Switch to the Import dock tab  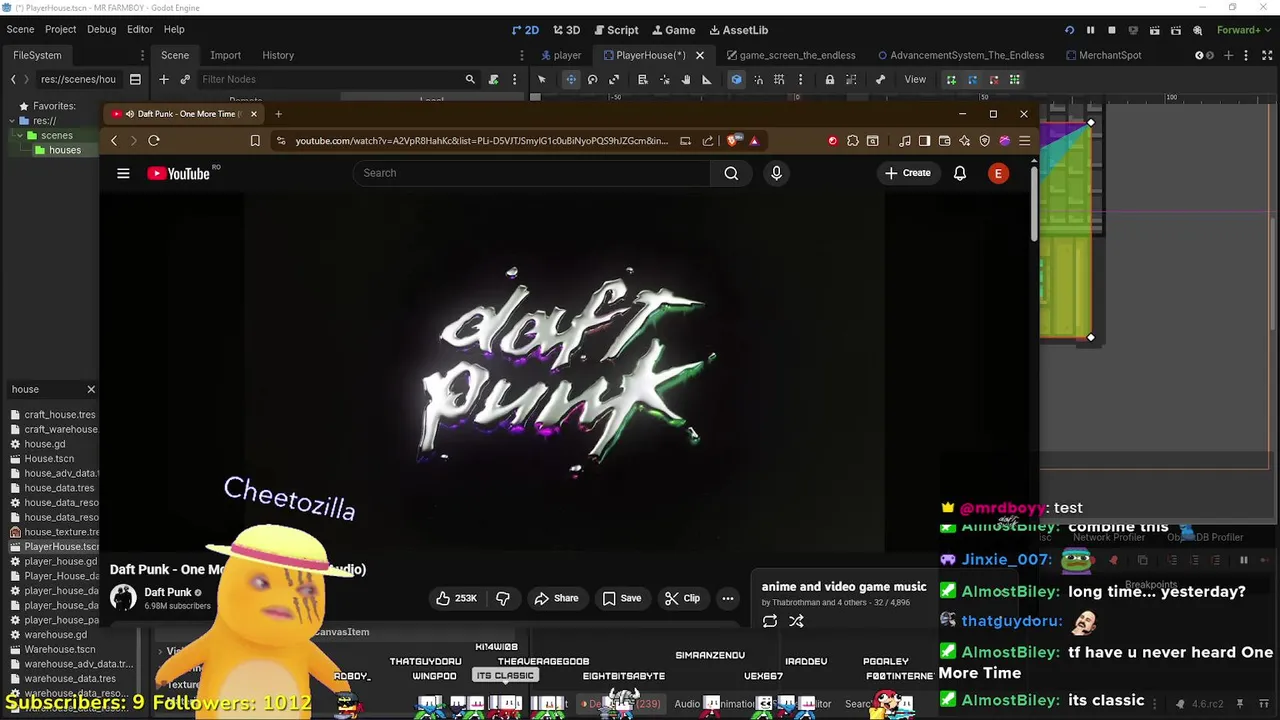click(225, 55)
